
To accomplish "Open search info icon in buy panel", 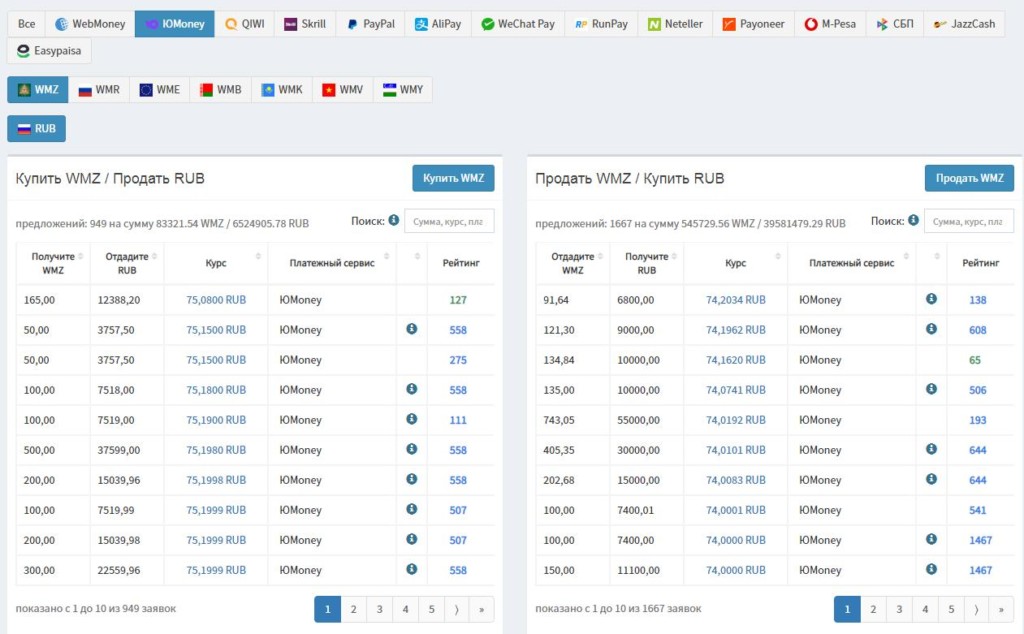I will [x=394, y=220].
